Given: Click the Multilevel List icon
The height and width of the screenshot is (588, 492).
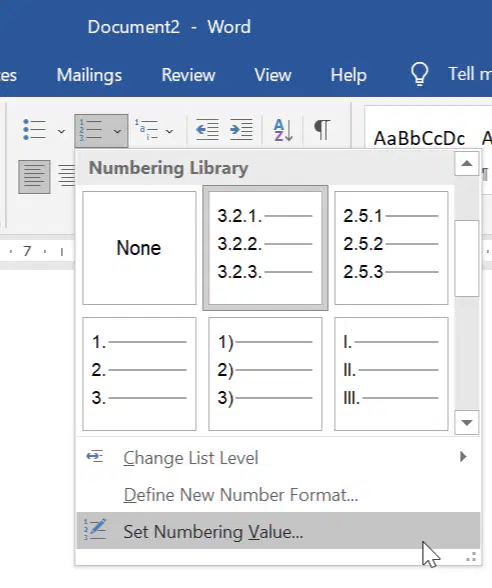Looking at the screenshot, I should tap(147, 130).
